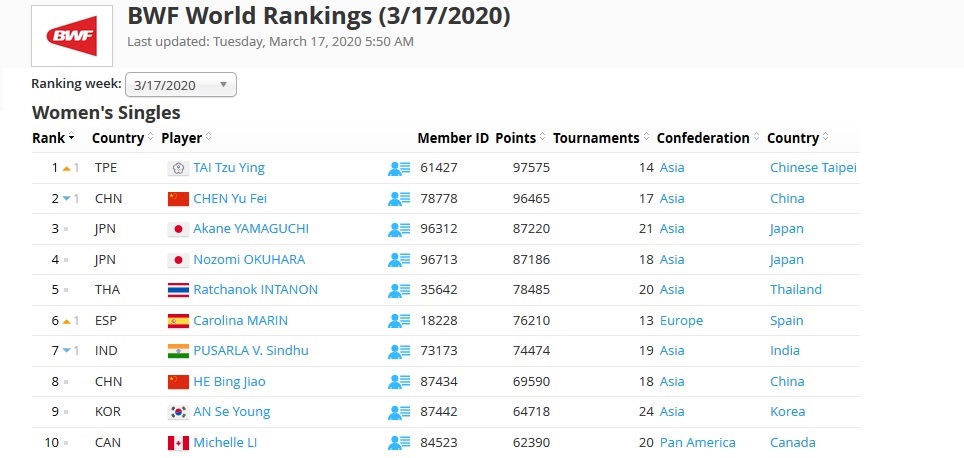Viewport: 964px width, 458px height.
Task: Click the Europe confederation link
Action: pos(681,321)
